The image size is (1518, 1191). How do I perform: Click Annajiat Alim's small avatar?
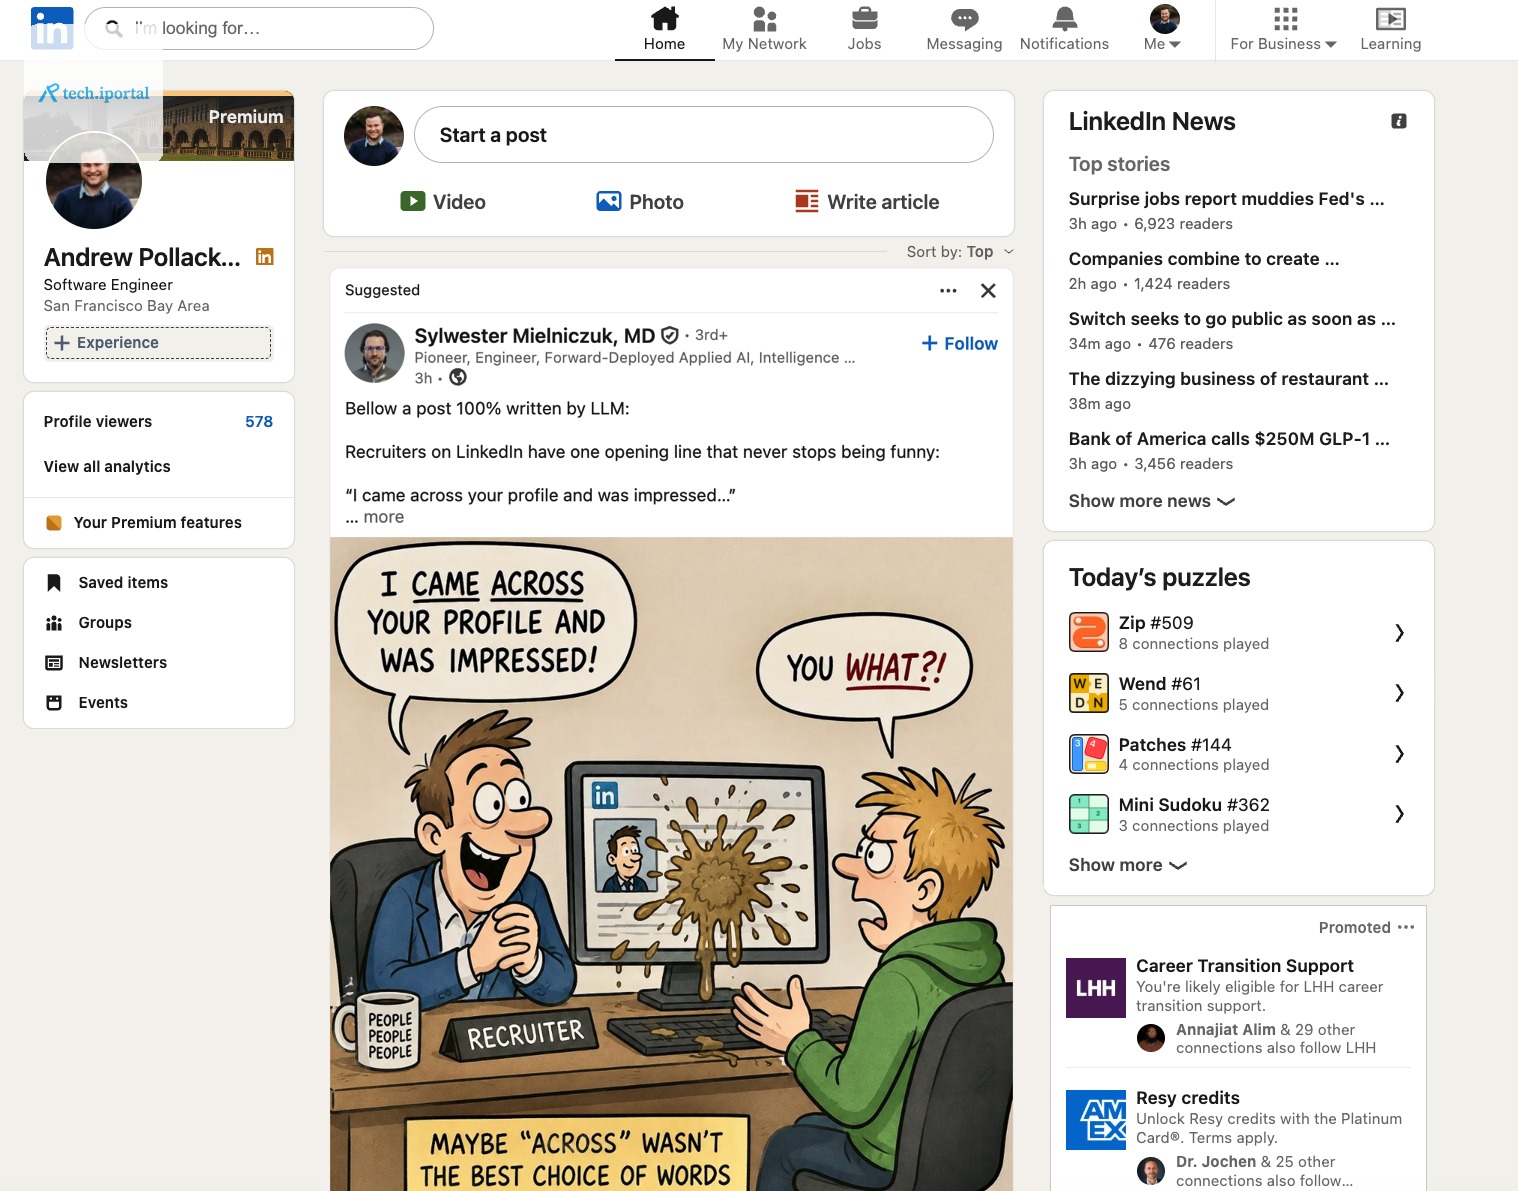click(x=1151, y=1038)
